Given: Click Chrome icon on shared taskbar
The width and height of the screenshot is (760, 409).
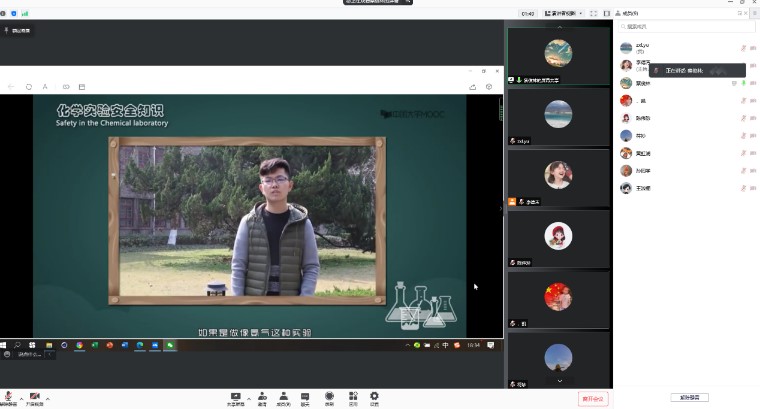Looking at the screenshot, I should [79, 345].
